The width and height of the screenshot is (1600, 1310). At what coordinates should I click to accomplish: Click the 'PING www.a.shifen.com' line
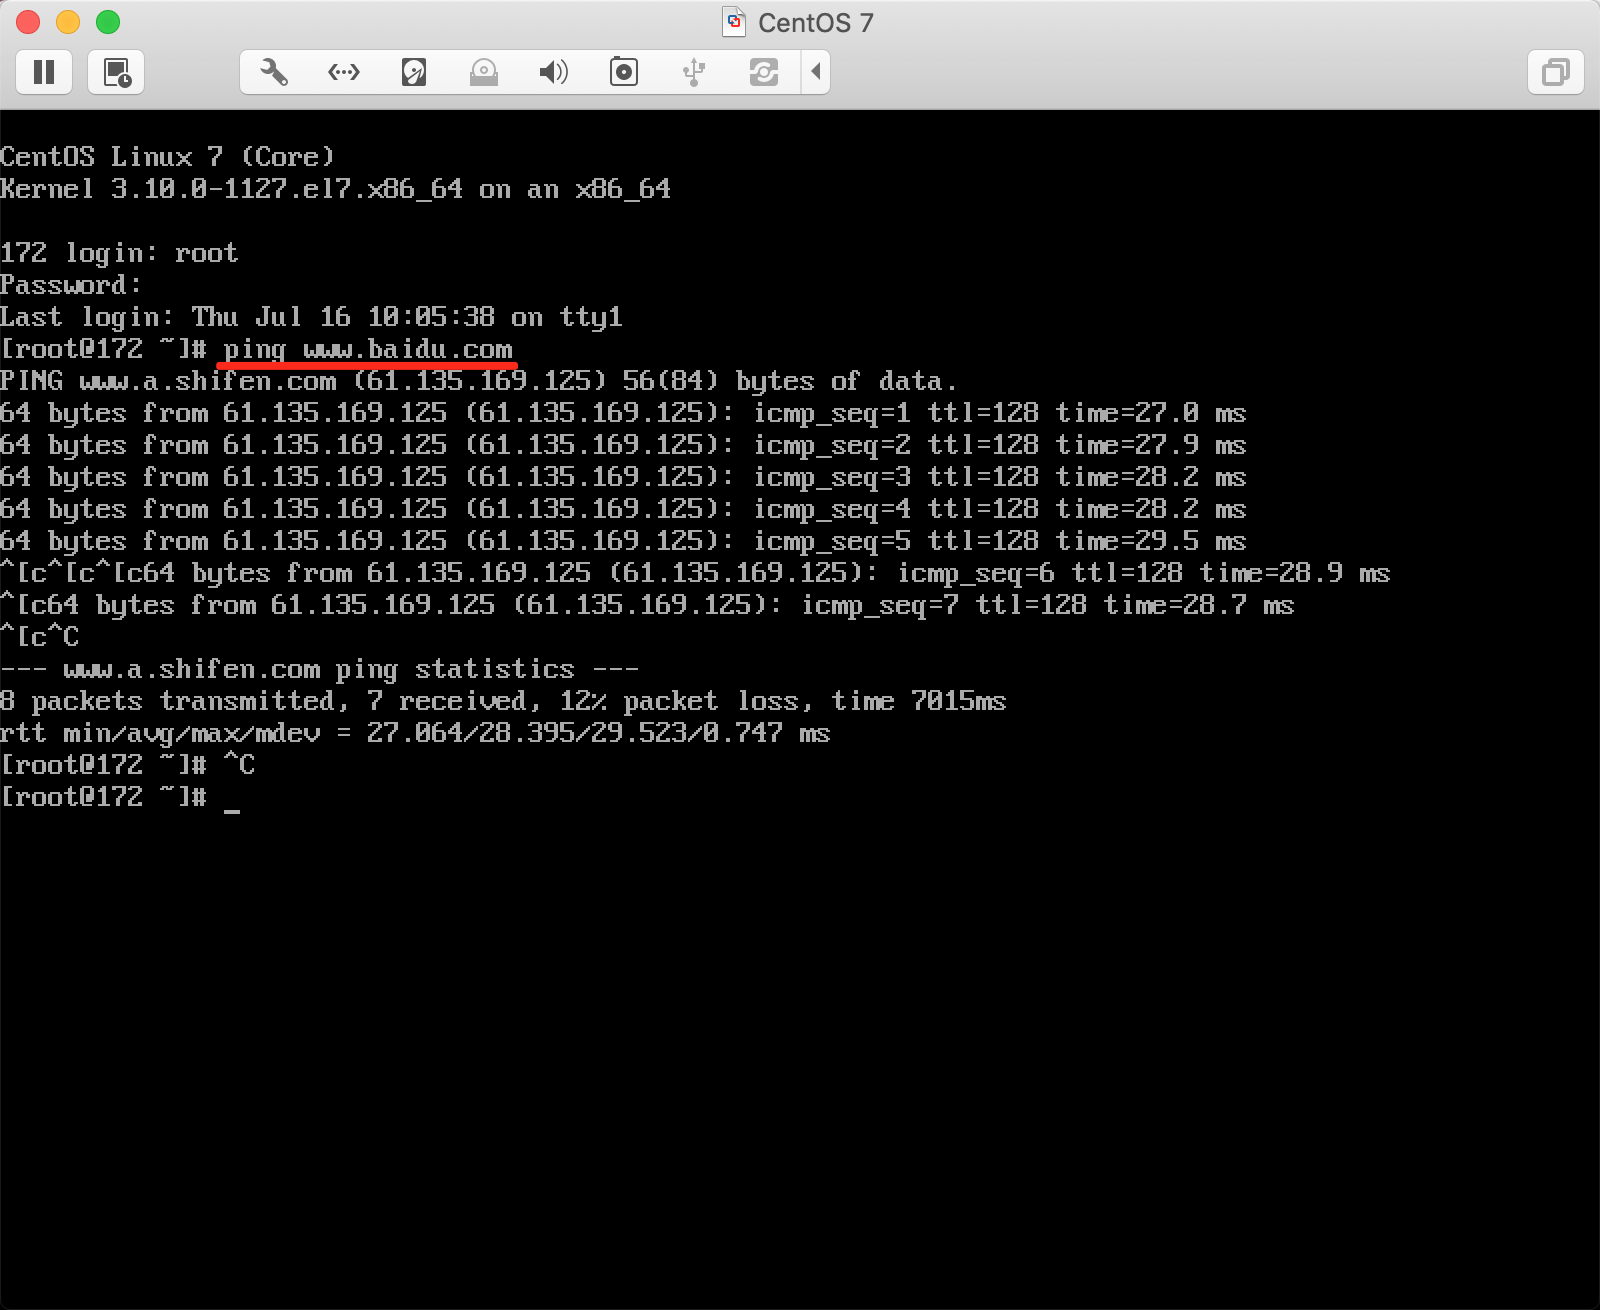479,381
